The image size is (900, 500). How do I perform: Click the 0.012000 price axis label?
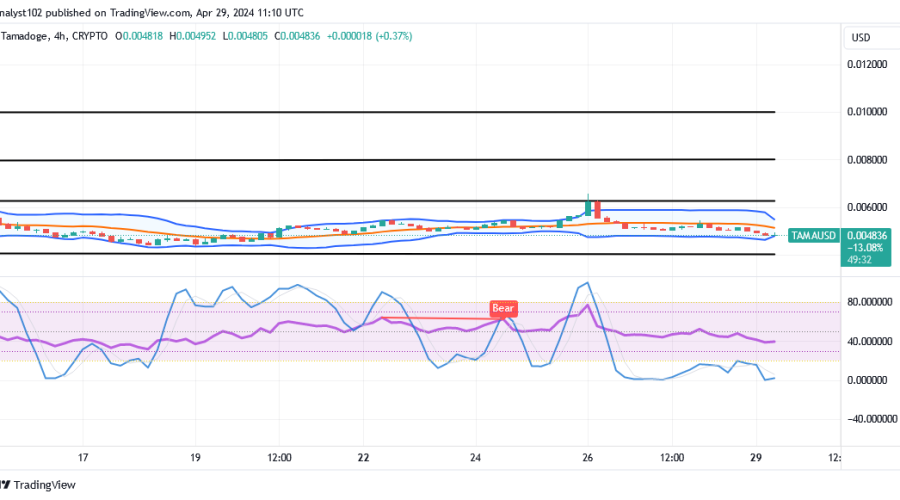(x=867, y=64)
